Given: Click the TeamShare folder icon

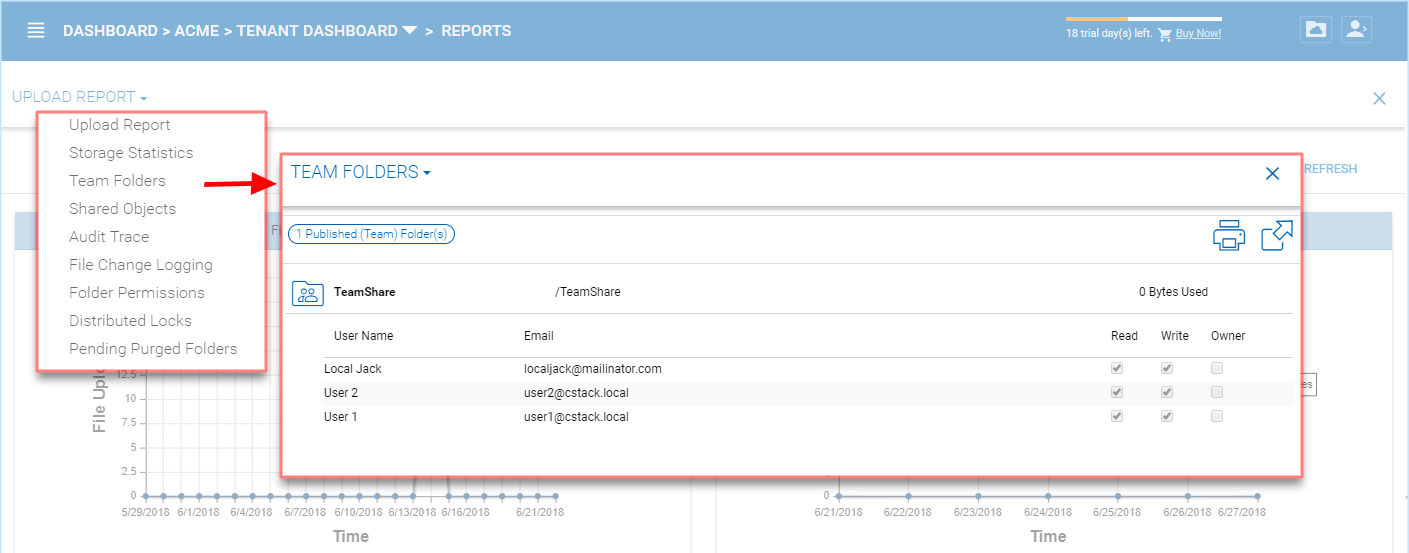Looking at the screenshot, I should [308, 293].
